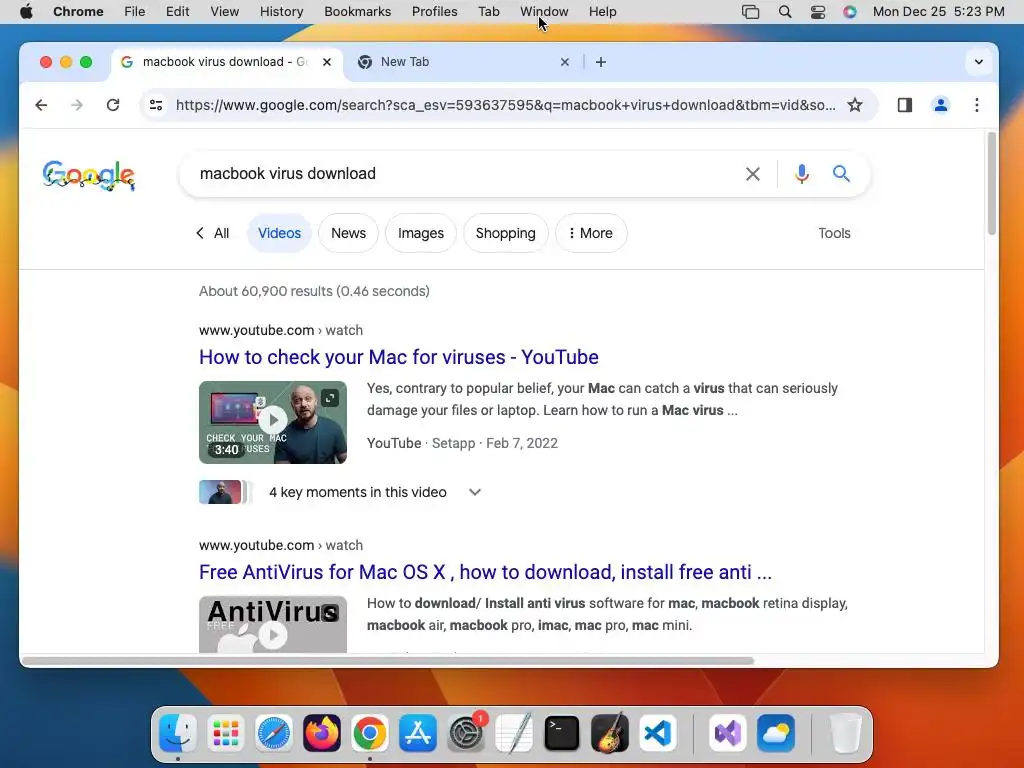
Task: Click the horizontal page scrollbar
Action: (x=388, y=661)
